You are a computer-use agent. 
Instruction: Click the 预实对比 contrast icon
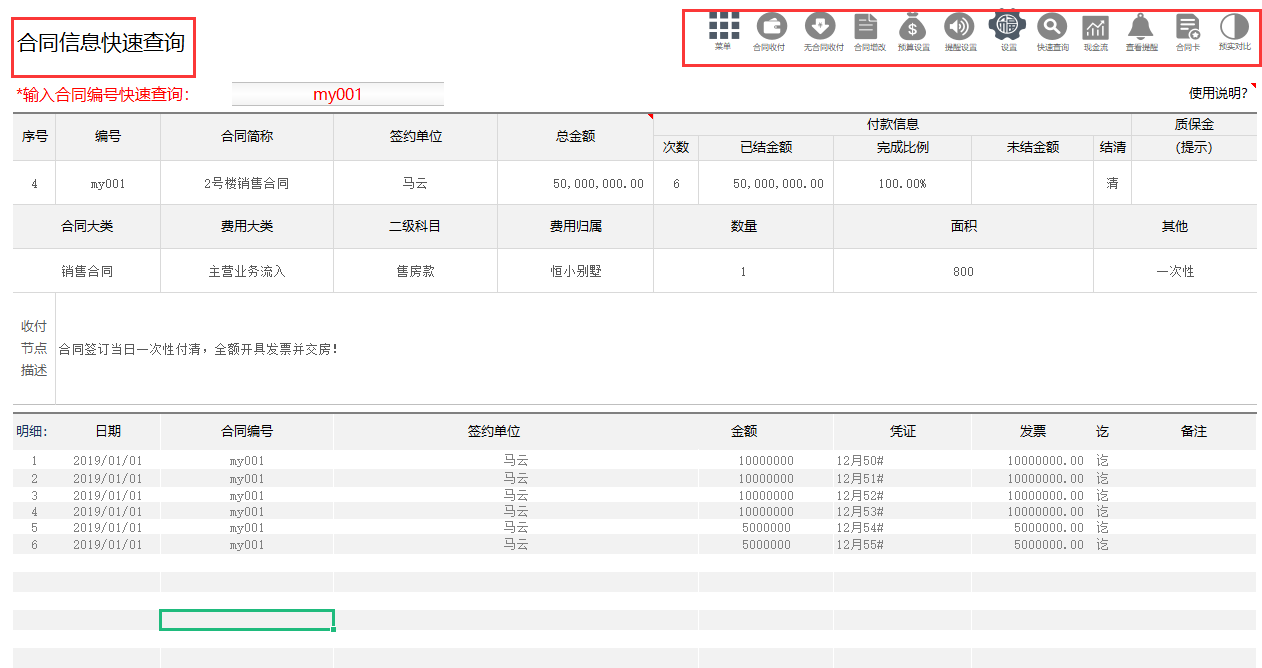(1235, 28)
